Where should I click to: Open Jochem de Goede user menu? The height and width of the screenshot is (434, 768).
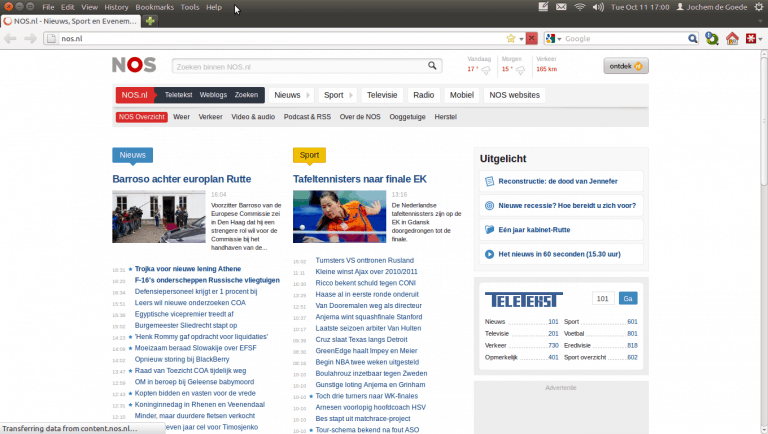click(x=712, y=7)
